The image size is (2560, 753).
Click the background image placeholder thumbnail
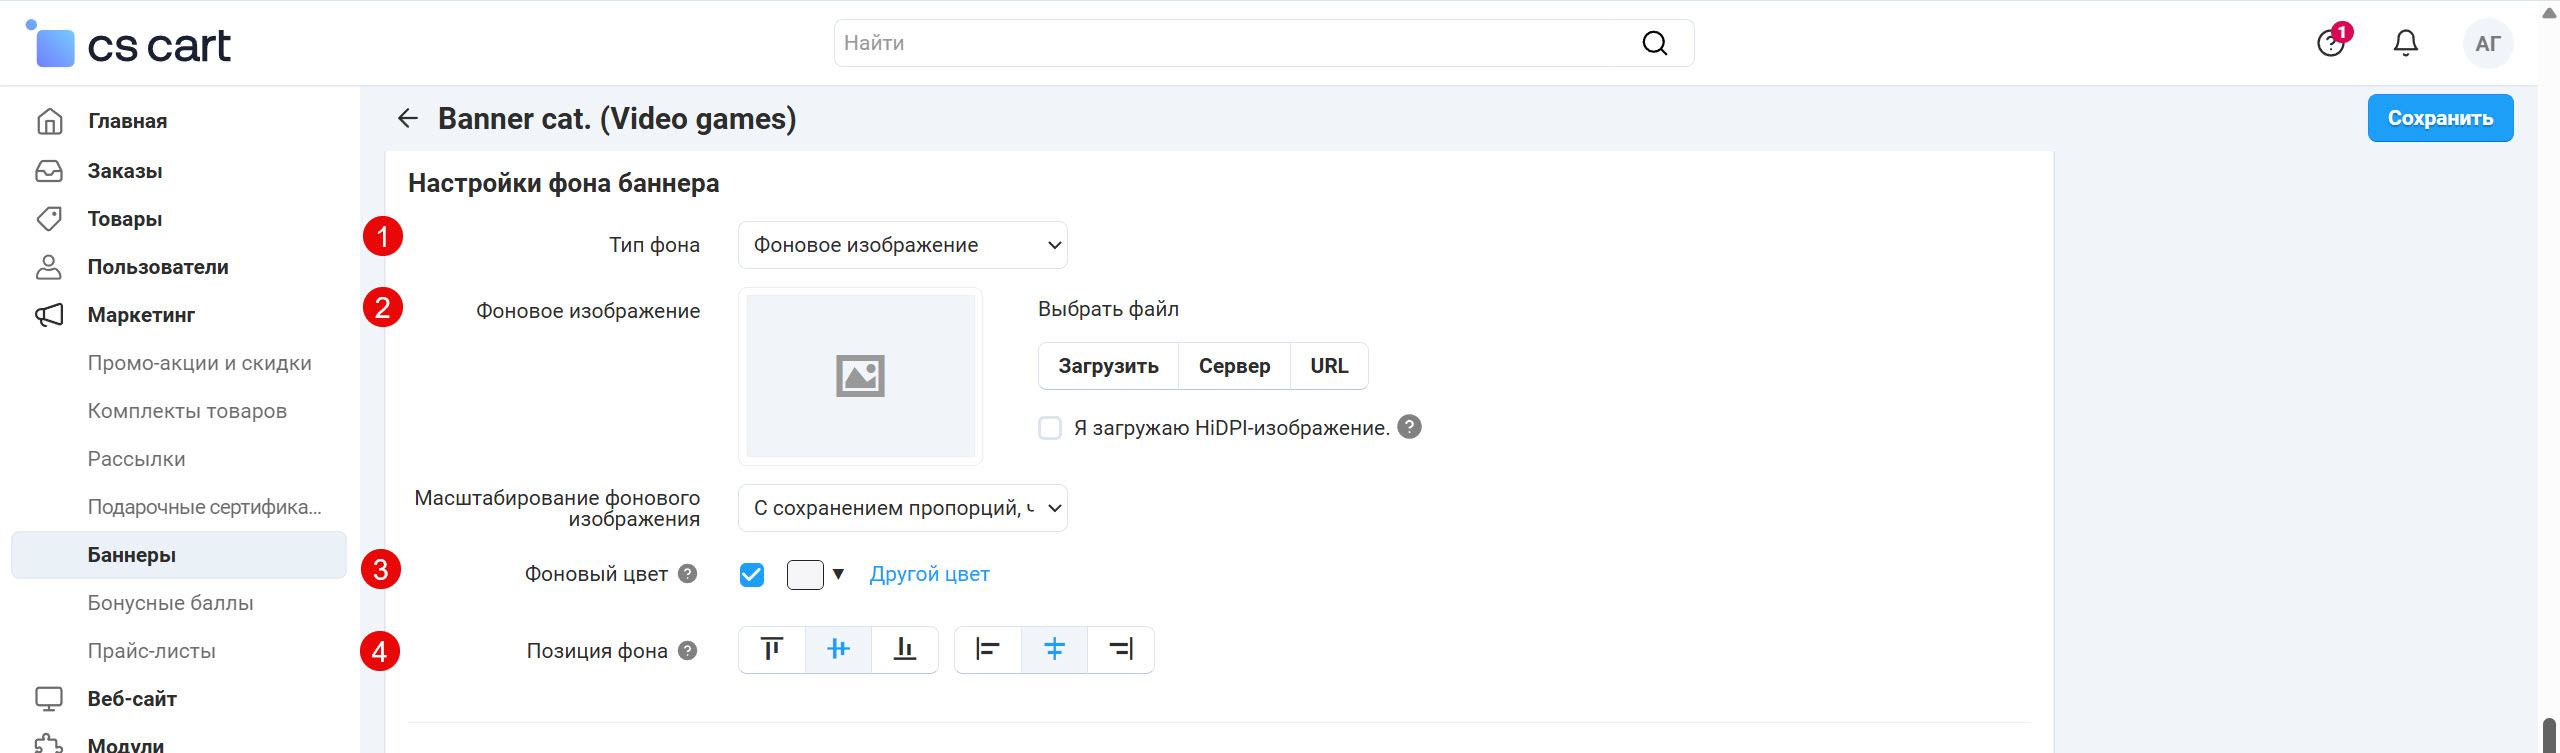point(860,376)
